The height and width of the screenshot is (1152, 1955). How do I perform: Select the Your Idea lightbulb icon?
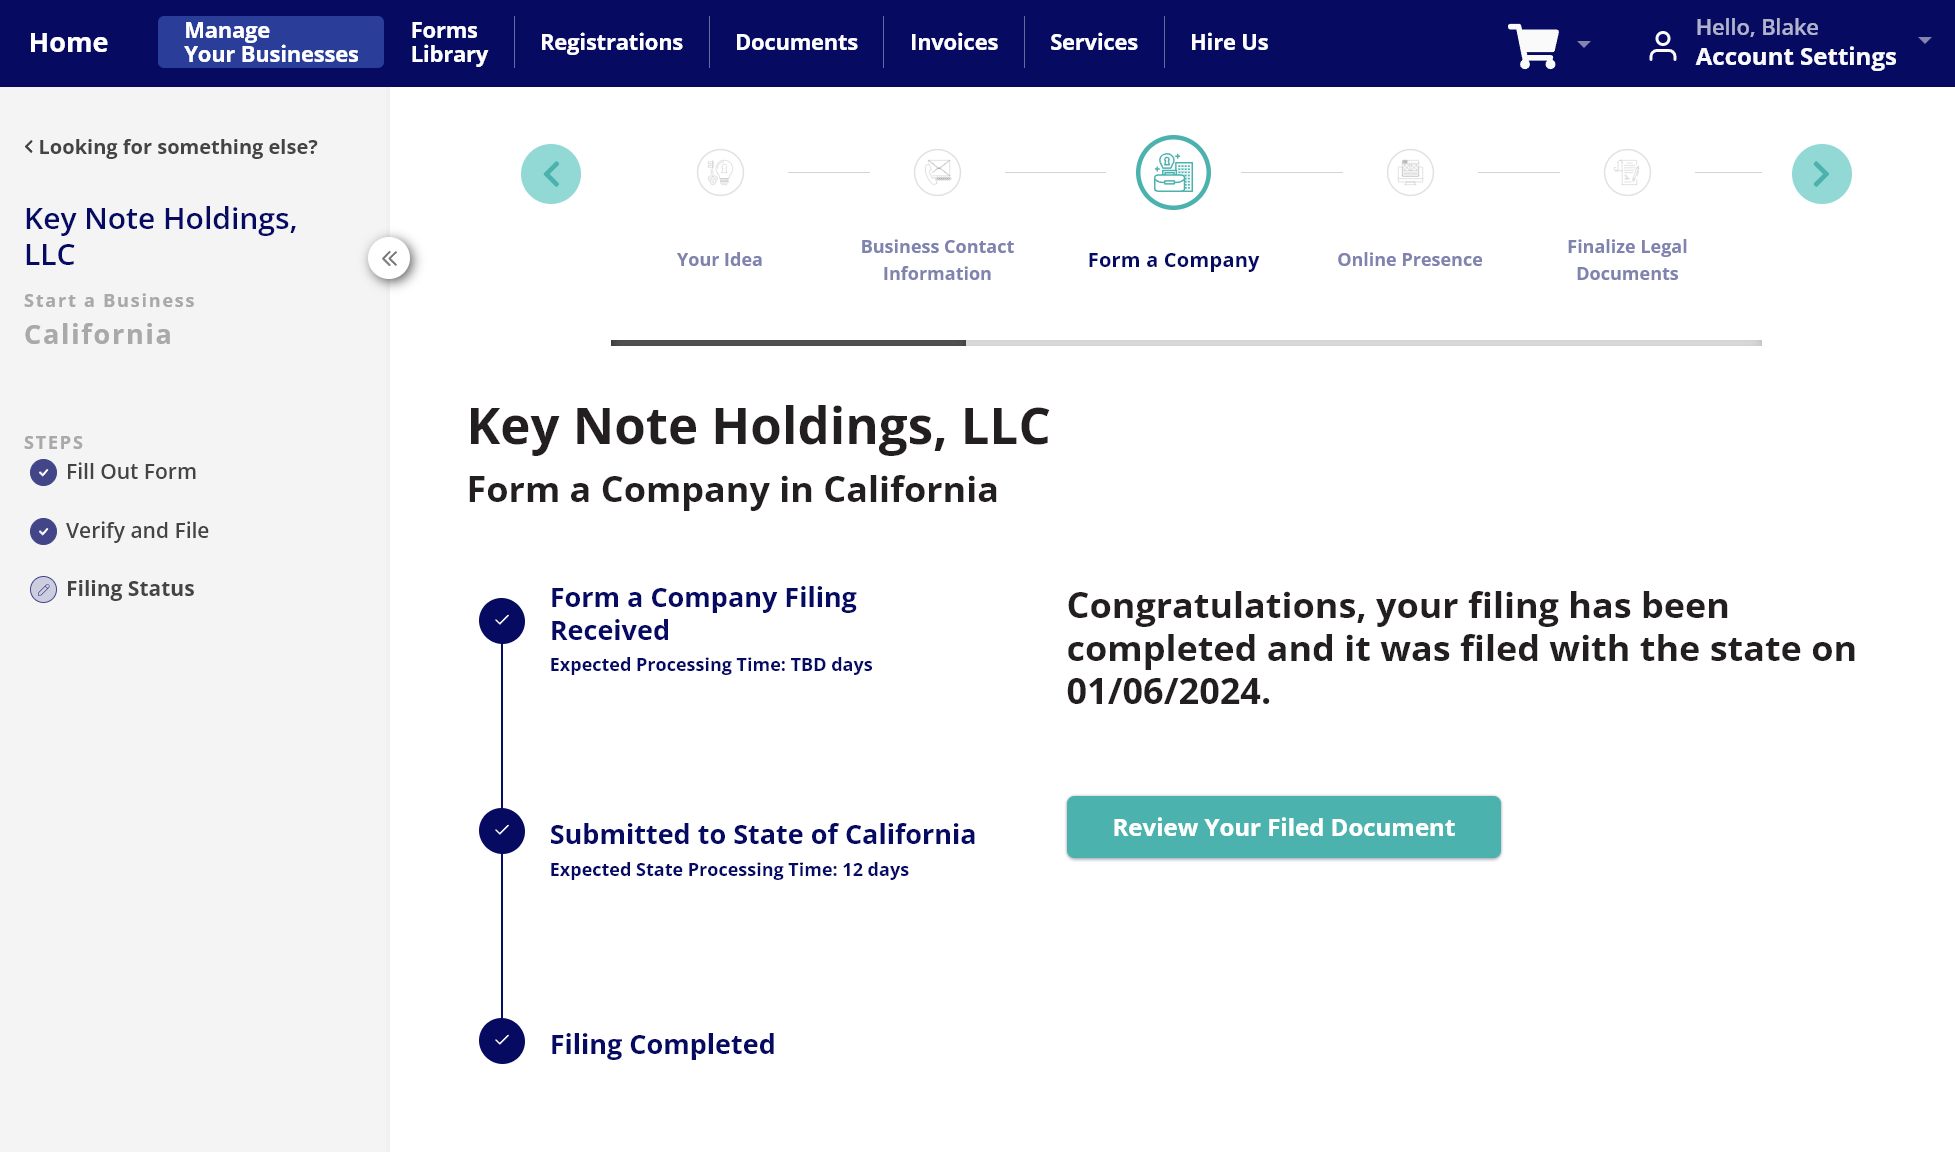720,172
